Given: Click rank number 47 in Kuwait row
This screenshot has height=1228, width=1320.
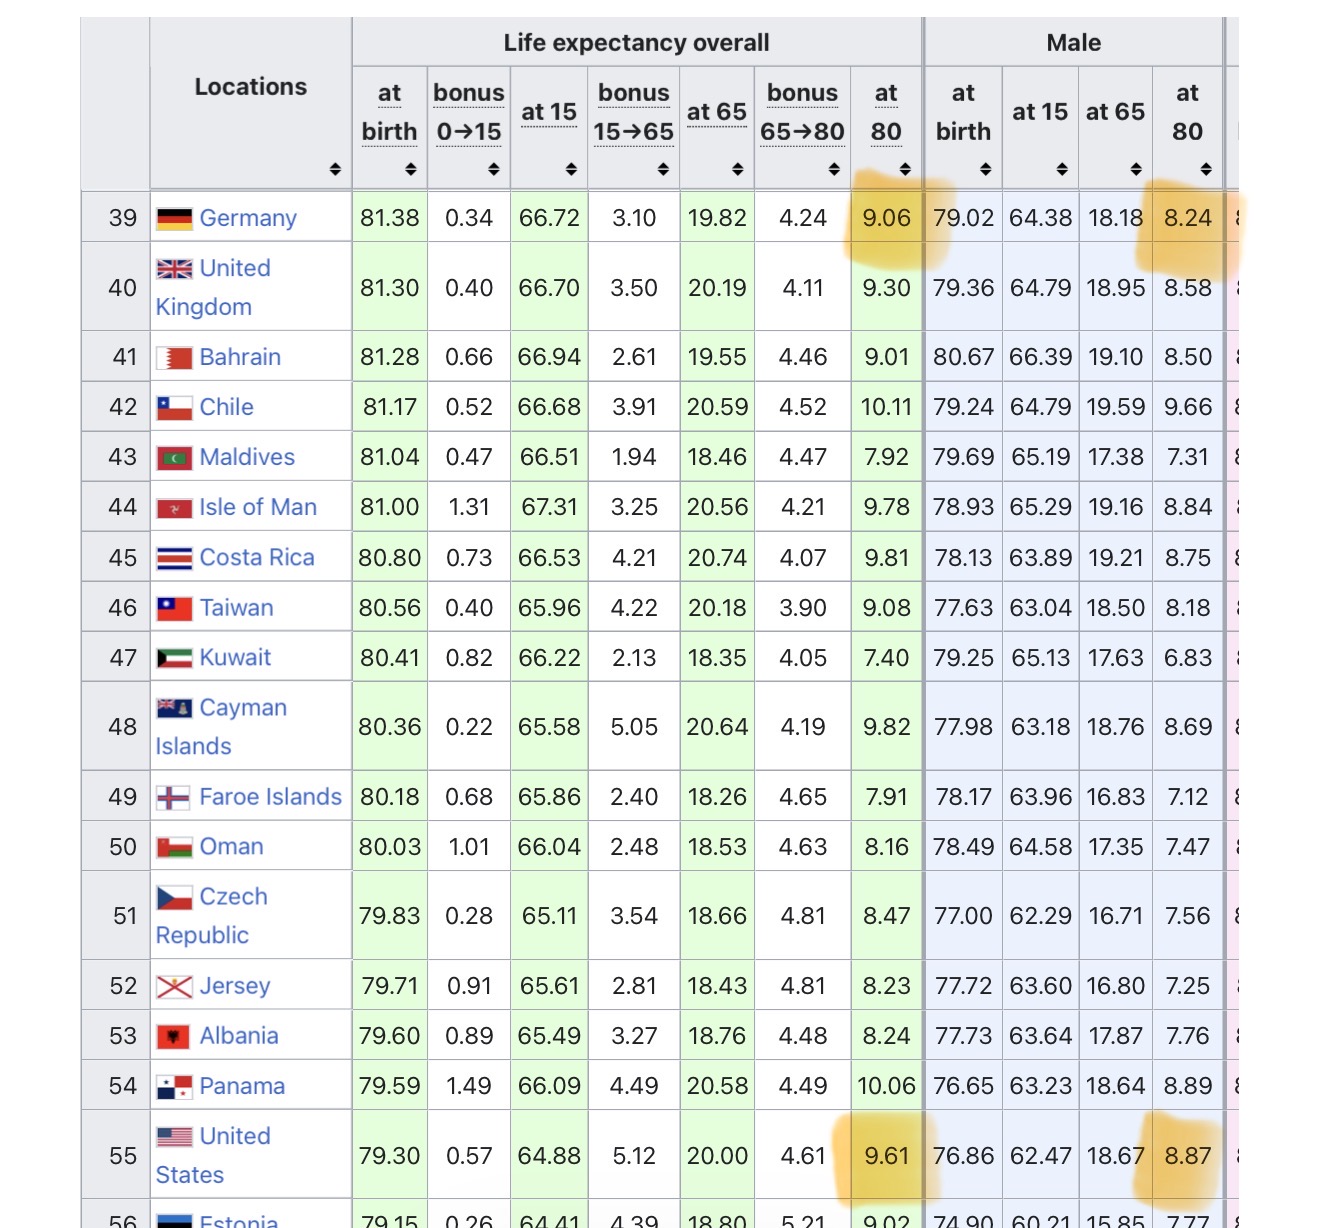Looking at the screenshot, I should click(x=123, y=657).
